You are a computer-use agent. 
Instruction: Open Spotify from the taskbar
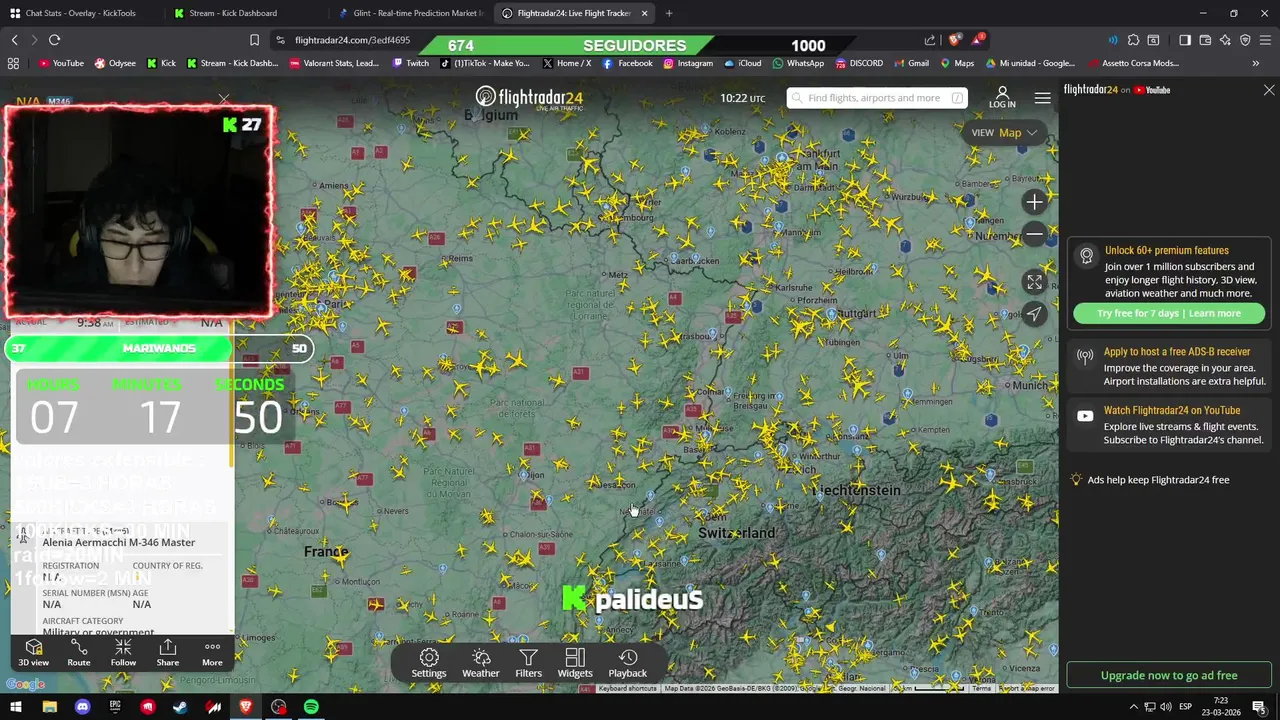pyautogui.click(x=311, y=707)
